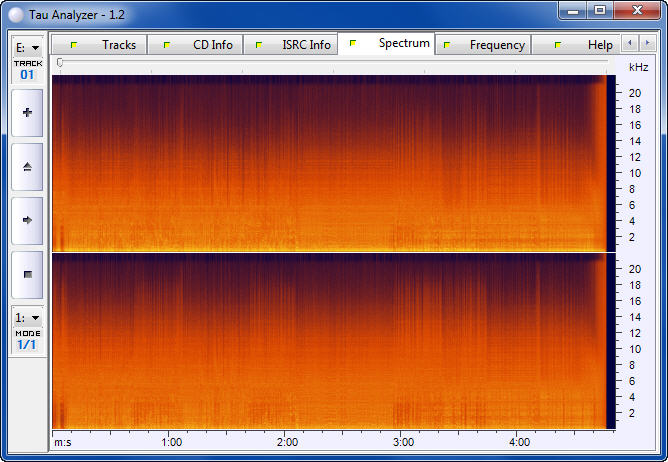Click the right arrow analyze button
The height and width of the screenshot is (462, 668).
coord(27,220)
